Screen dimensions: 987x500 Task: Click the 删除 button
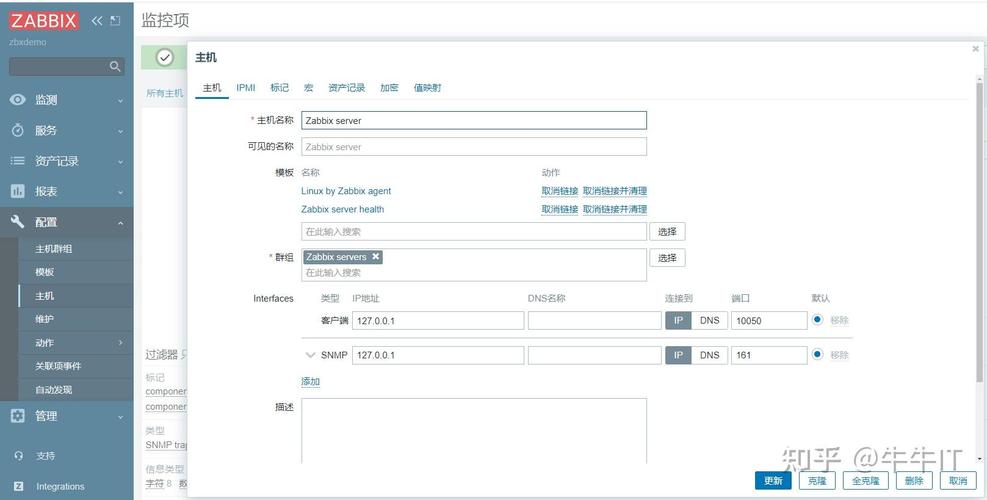coord(914,480)
